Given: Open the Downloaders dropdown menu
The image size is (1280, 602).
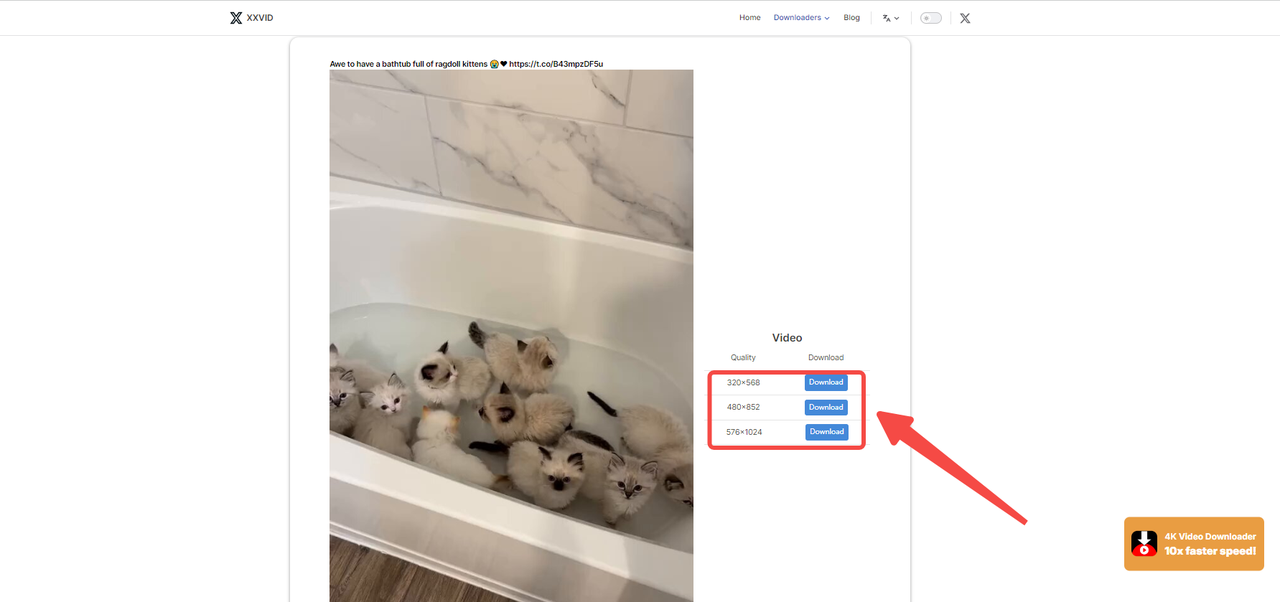Looking at the screenshot, I should click(x=800, y=17).
